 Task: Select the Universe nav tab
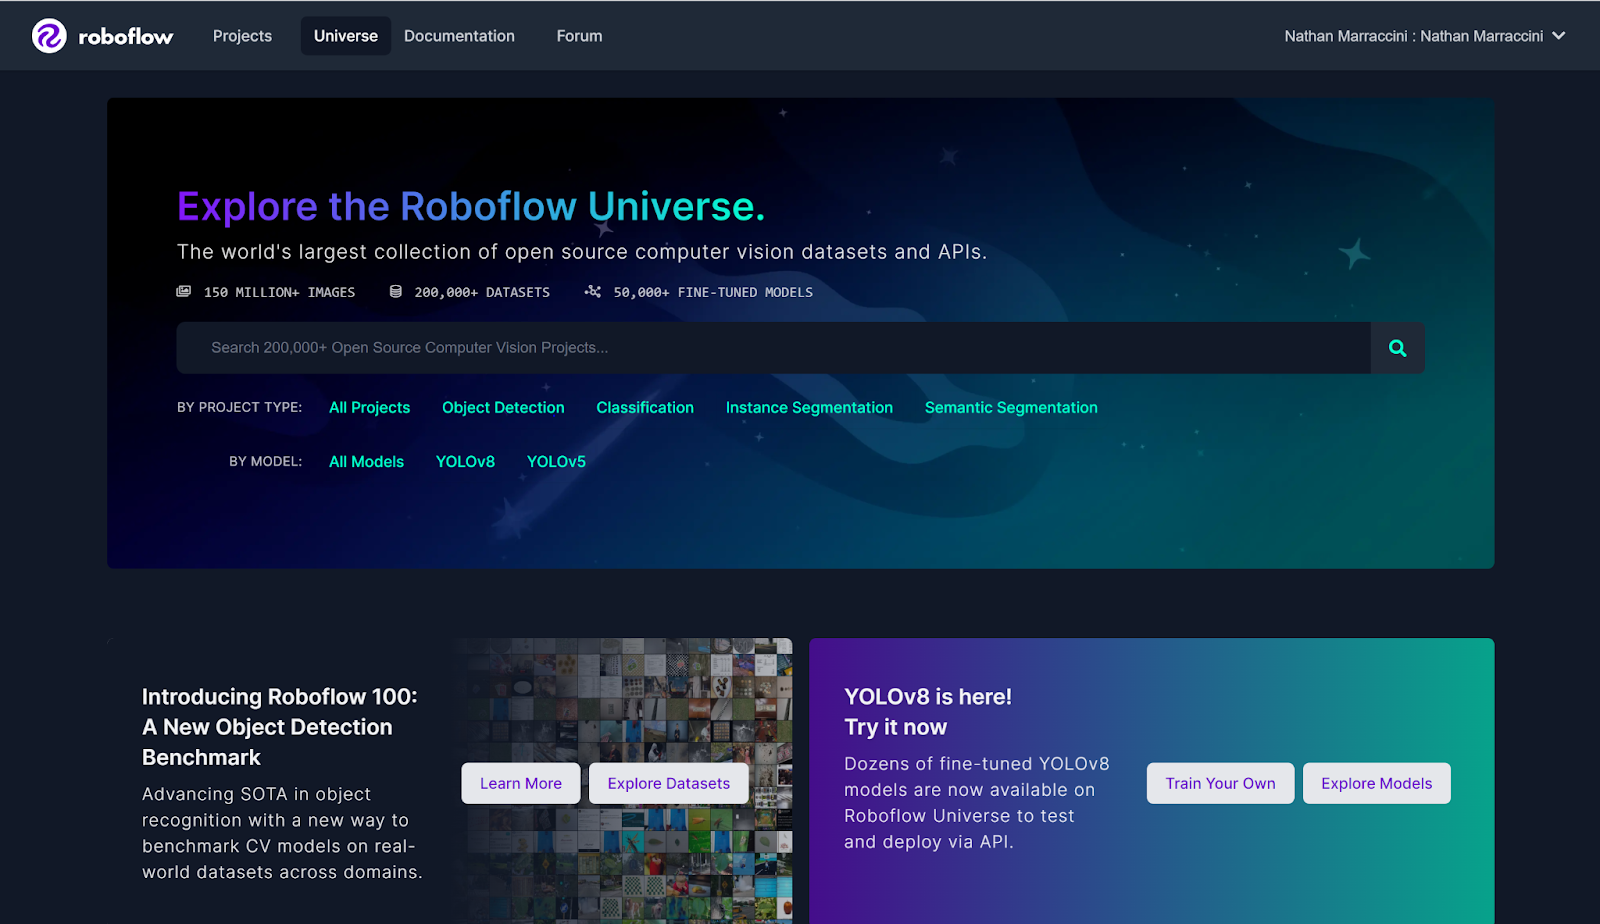(346, 36)
